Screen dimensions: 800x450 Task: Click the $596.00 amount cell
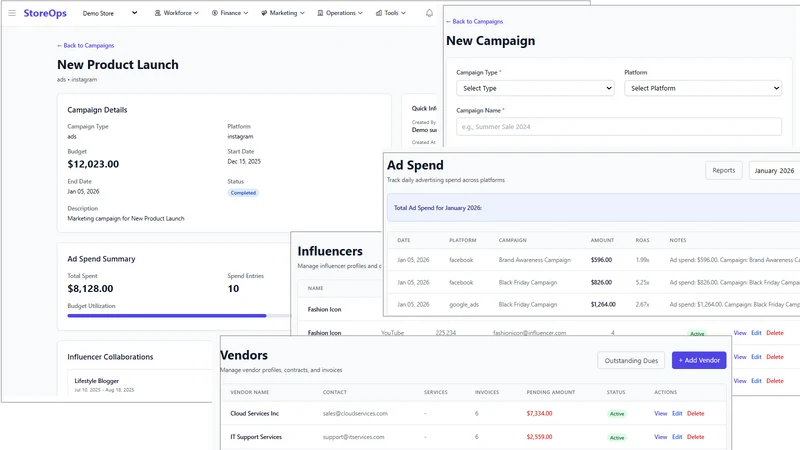(x=601, y=260)
